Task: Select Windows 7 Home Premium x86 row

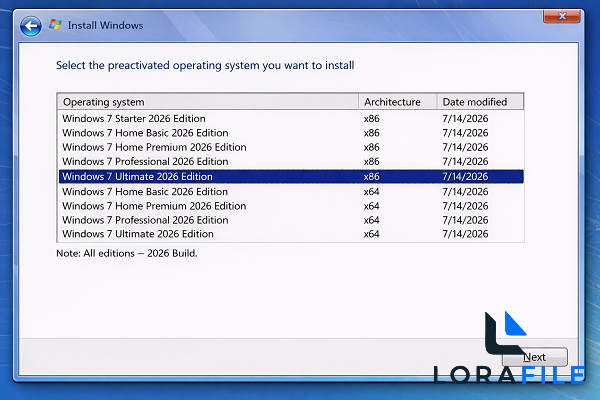Action: pyautogui.click(x=291, y=147)
